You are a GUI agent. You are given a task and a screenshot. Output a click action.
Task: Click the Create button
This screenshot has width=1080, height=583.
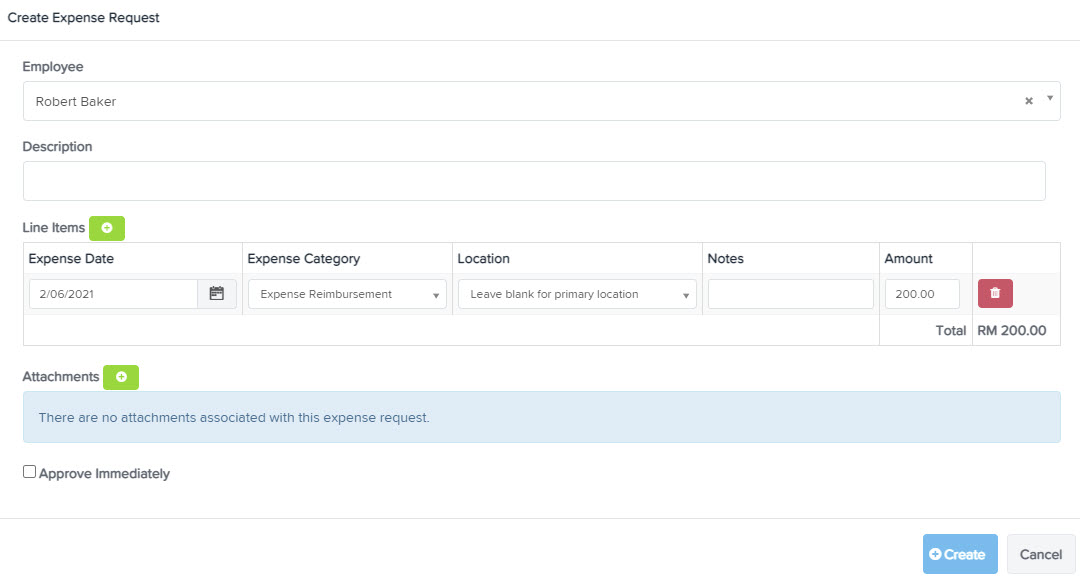(x=960, y=554)
